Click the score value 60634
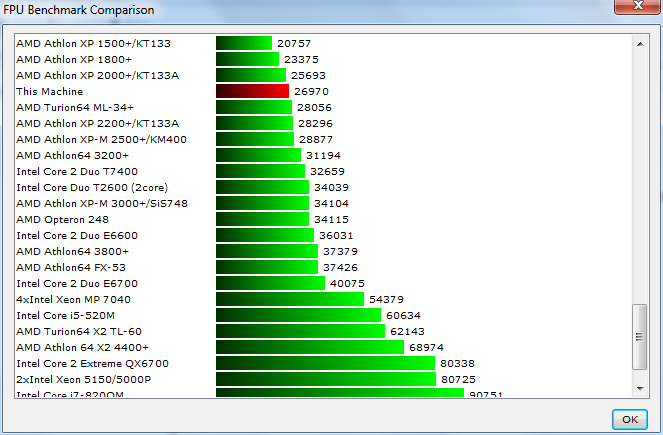Viewport: 663px width, 435px height. point(403,316)
